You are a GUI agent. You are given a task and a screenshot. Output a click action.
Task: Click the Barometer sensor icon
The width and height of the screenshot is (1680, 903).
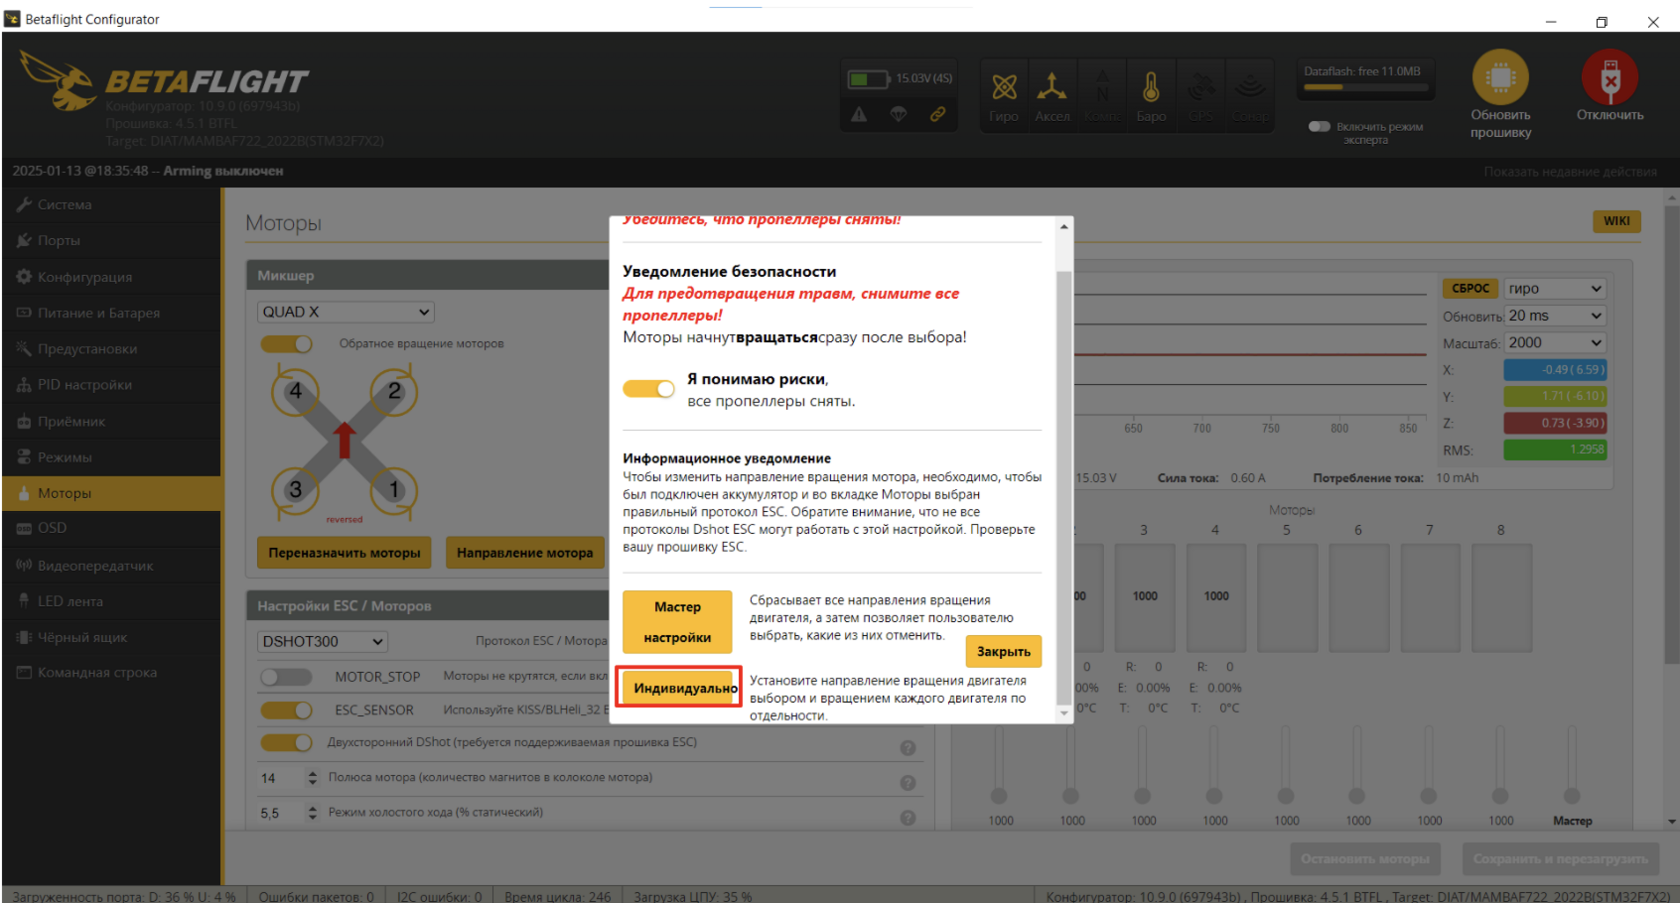(1151, 88)
